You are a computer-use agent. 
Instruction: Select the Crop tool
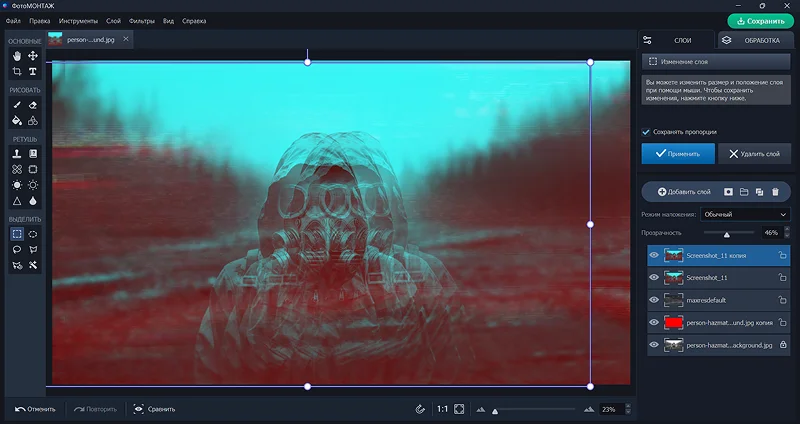17,71
